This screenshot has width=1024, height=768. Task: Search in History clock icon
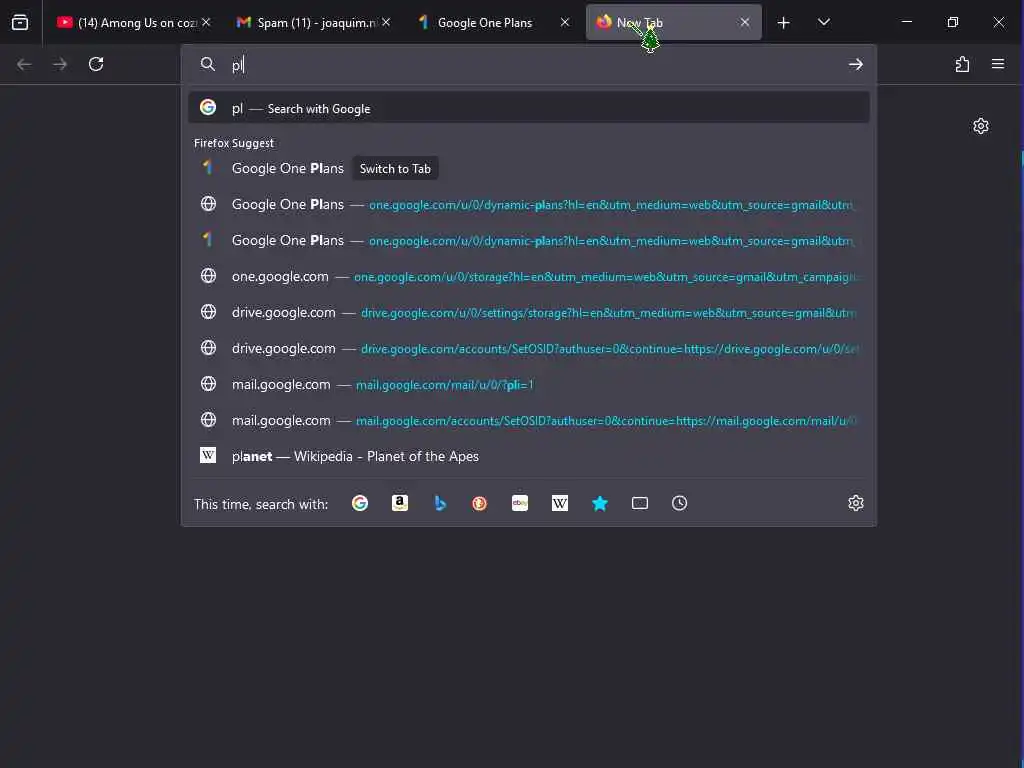pyautogui.click(x=679, y=503)
